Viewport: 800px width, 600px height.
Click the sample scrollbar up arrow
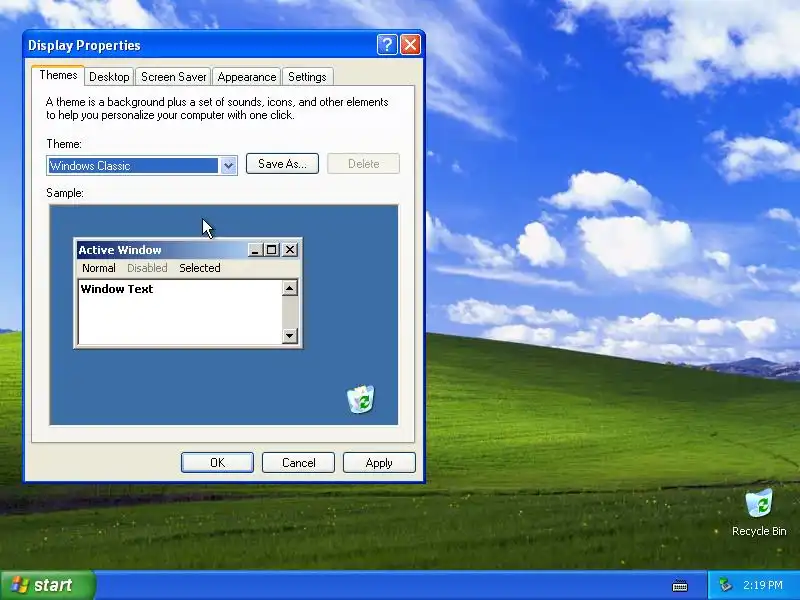(x=290, y=288)
